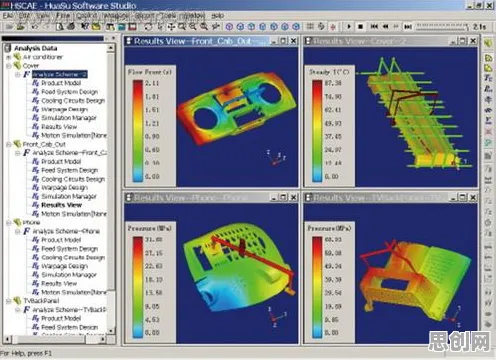Select the rotate view tool
The height and width of the screenshot is (360, 496).
[x=148, y=27]
